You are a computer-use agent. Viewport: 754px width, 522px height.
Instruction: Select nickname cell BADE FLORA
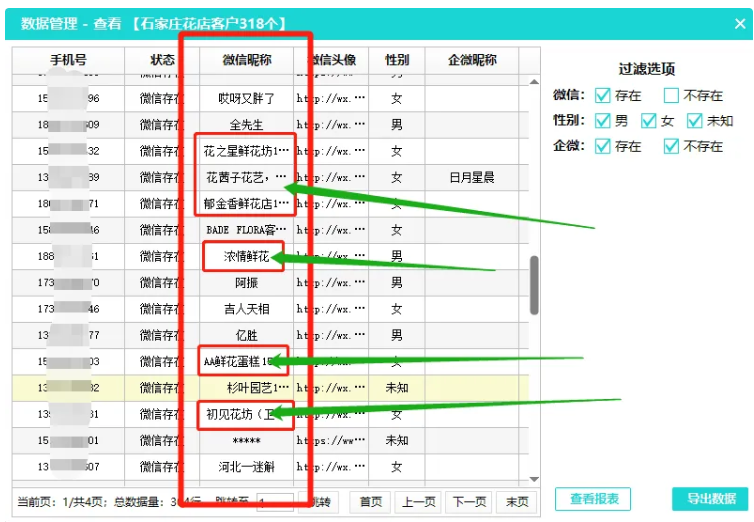pyautogui.click(x=247, y=230)
